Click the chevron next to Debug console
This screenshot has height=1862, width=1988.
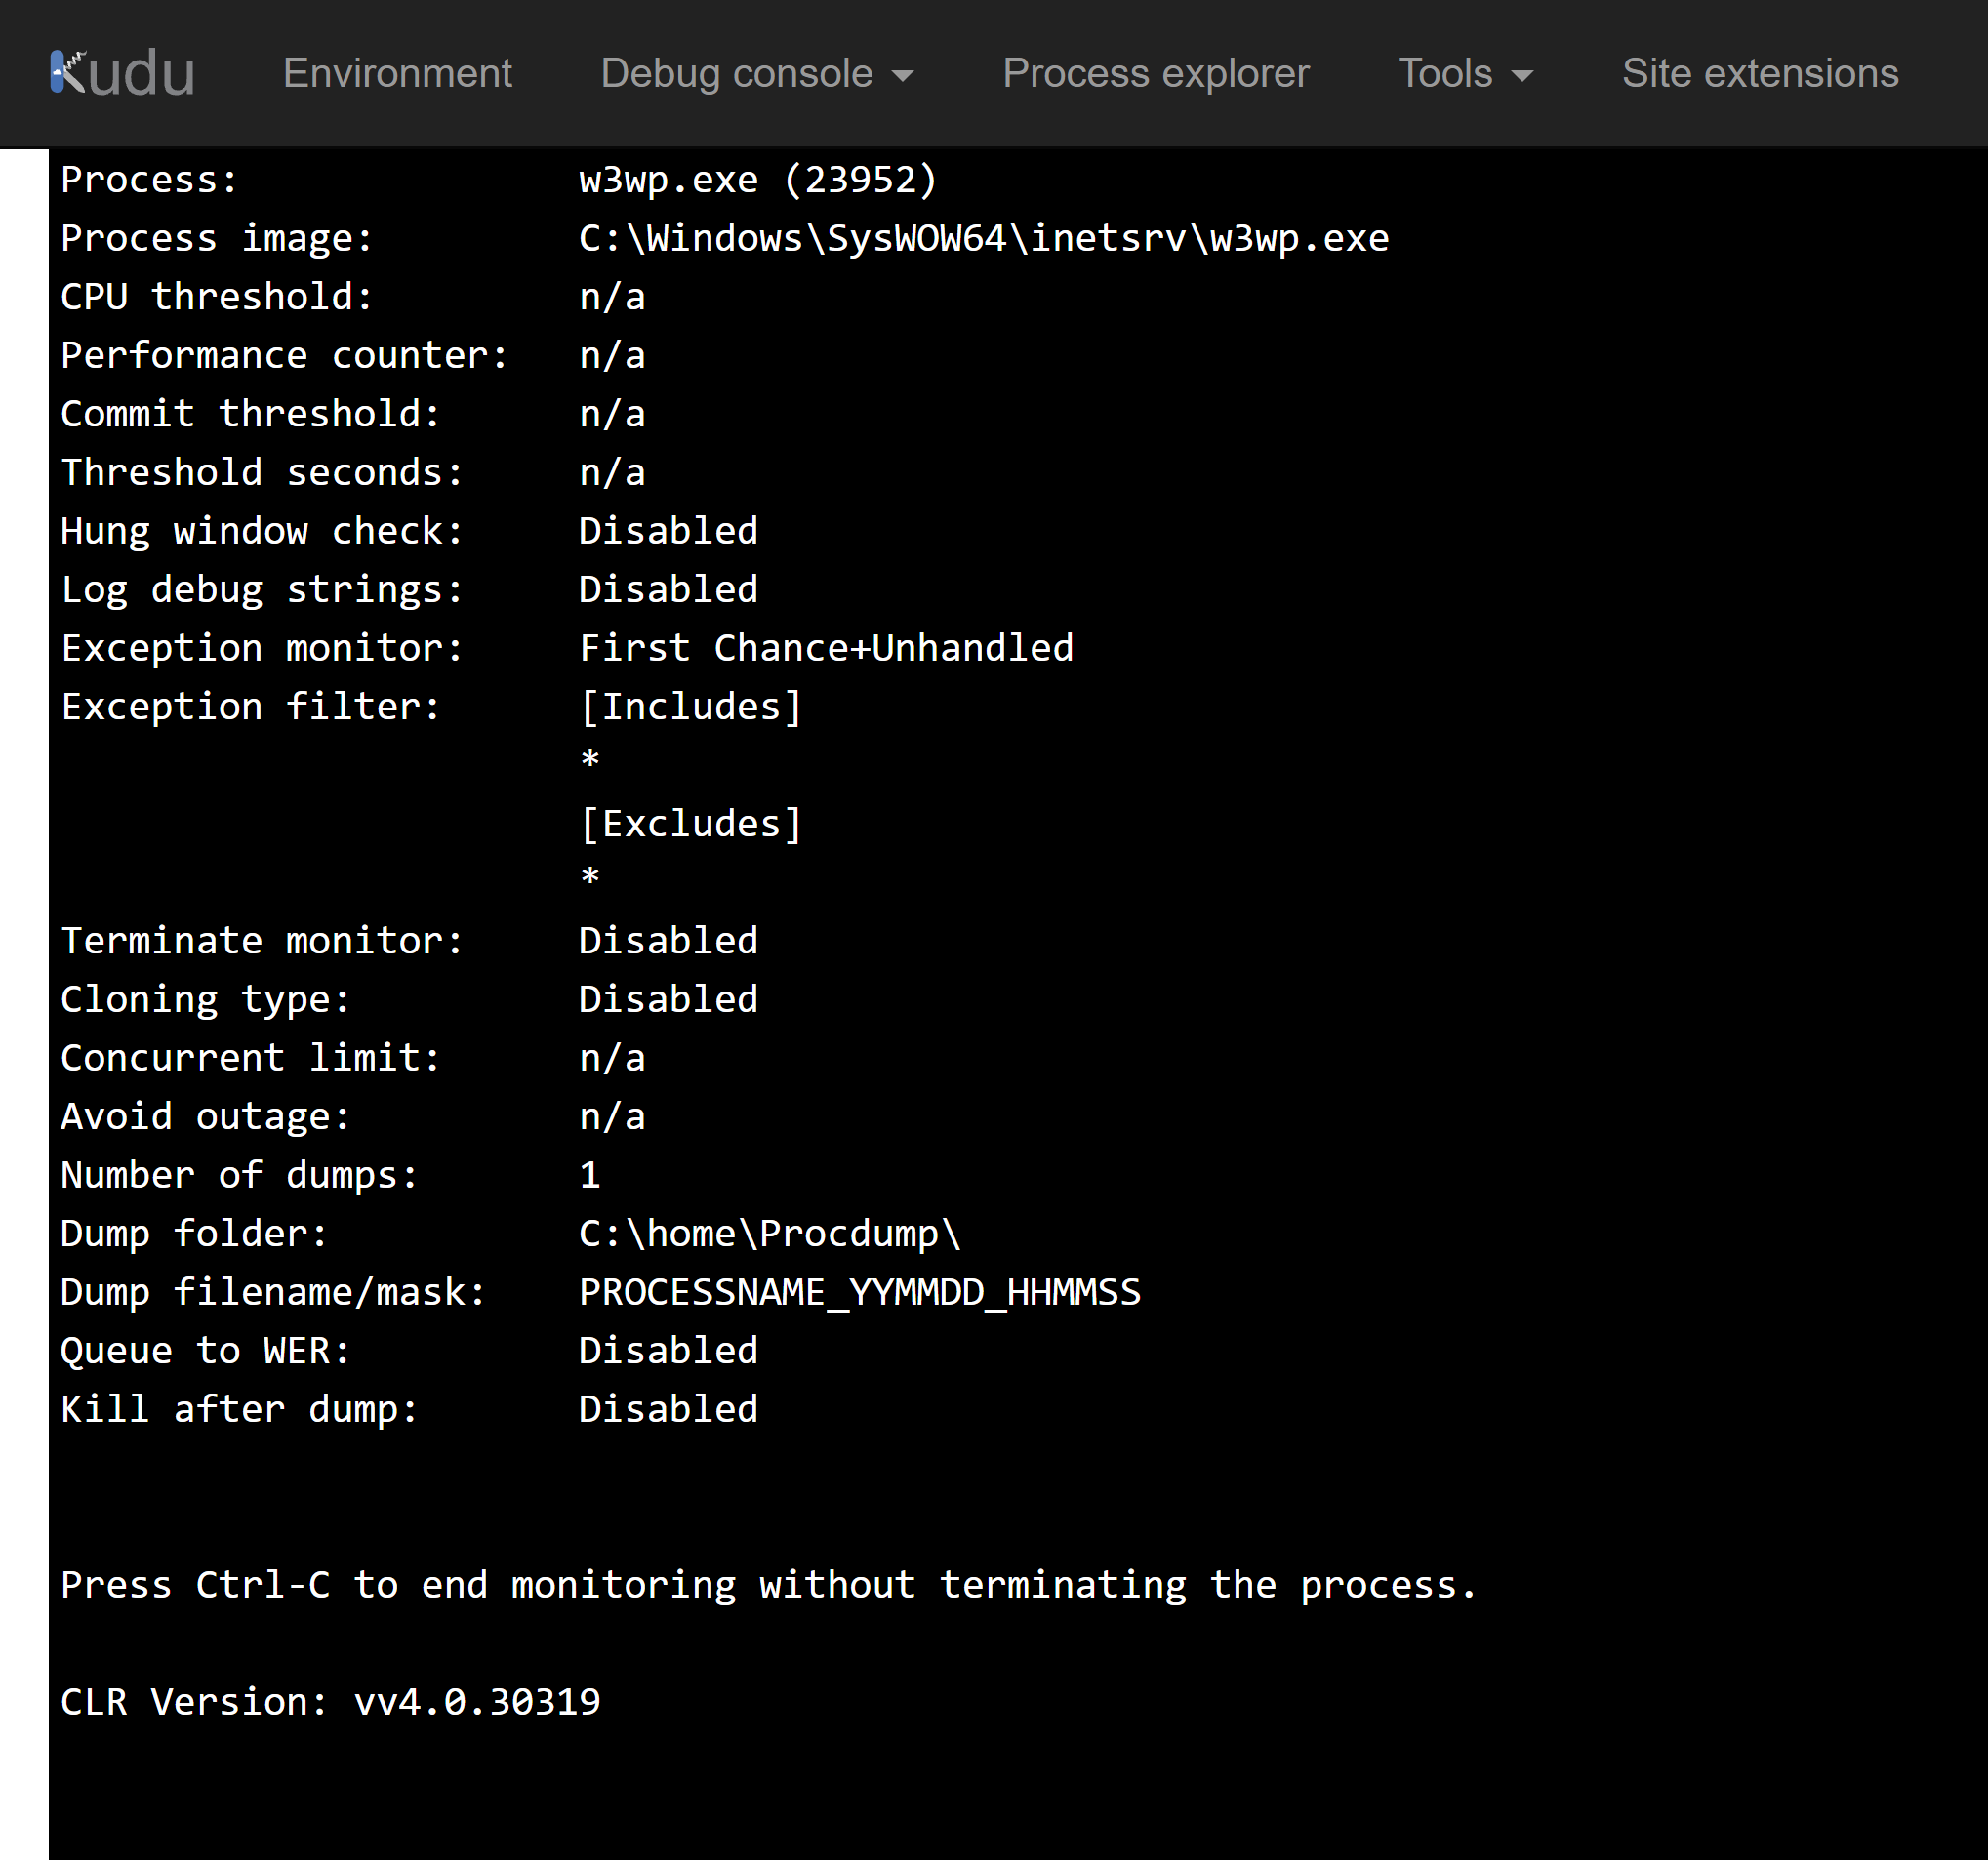pos(903,76)
